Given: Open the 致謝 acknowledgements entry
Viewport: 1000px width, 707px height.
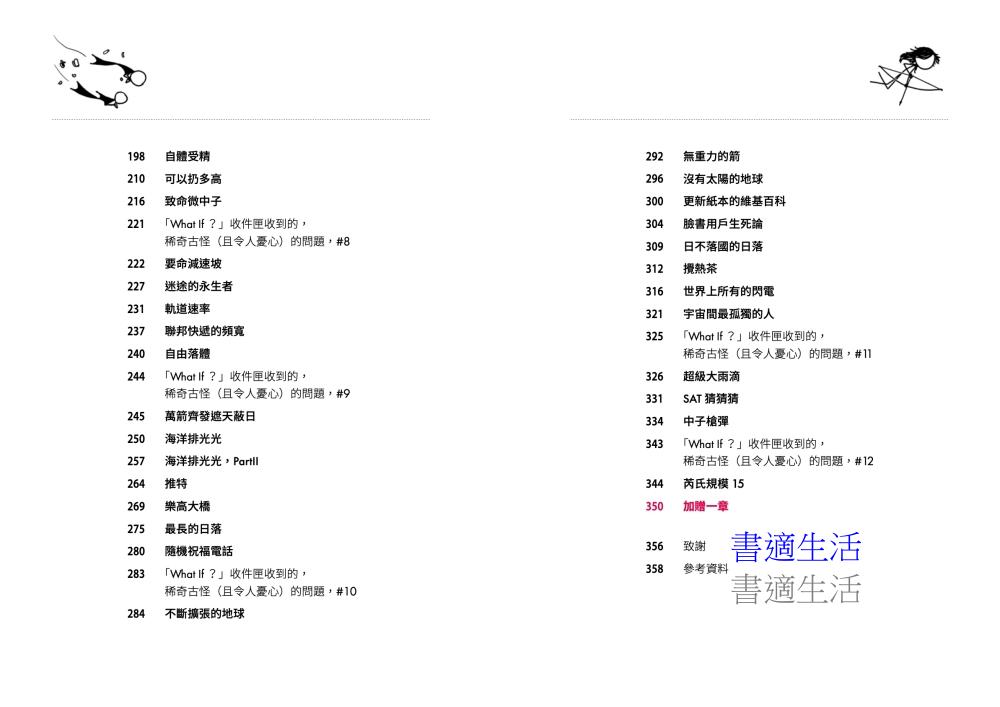Looking at the screenshot, I should 693,547.
